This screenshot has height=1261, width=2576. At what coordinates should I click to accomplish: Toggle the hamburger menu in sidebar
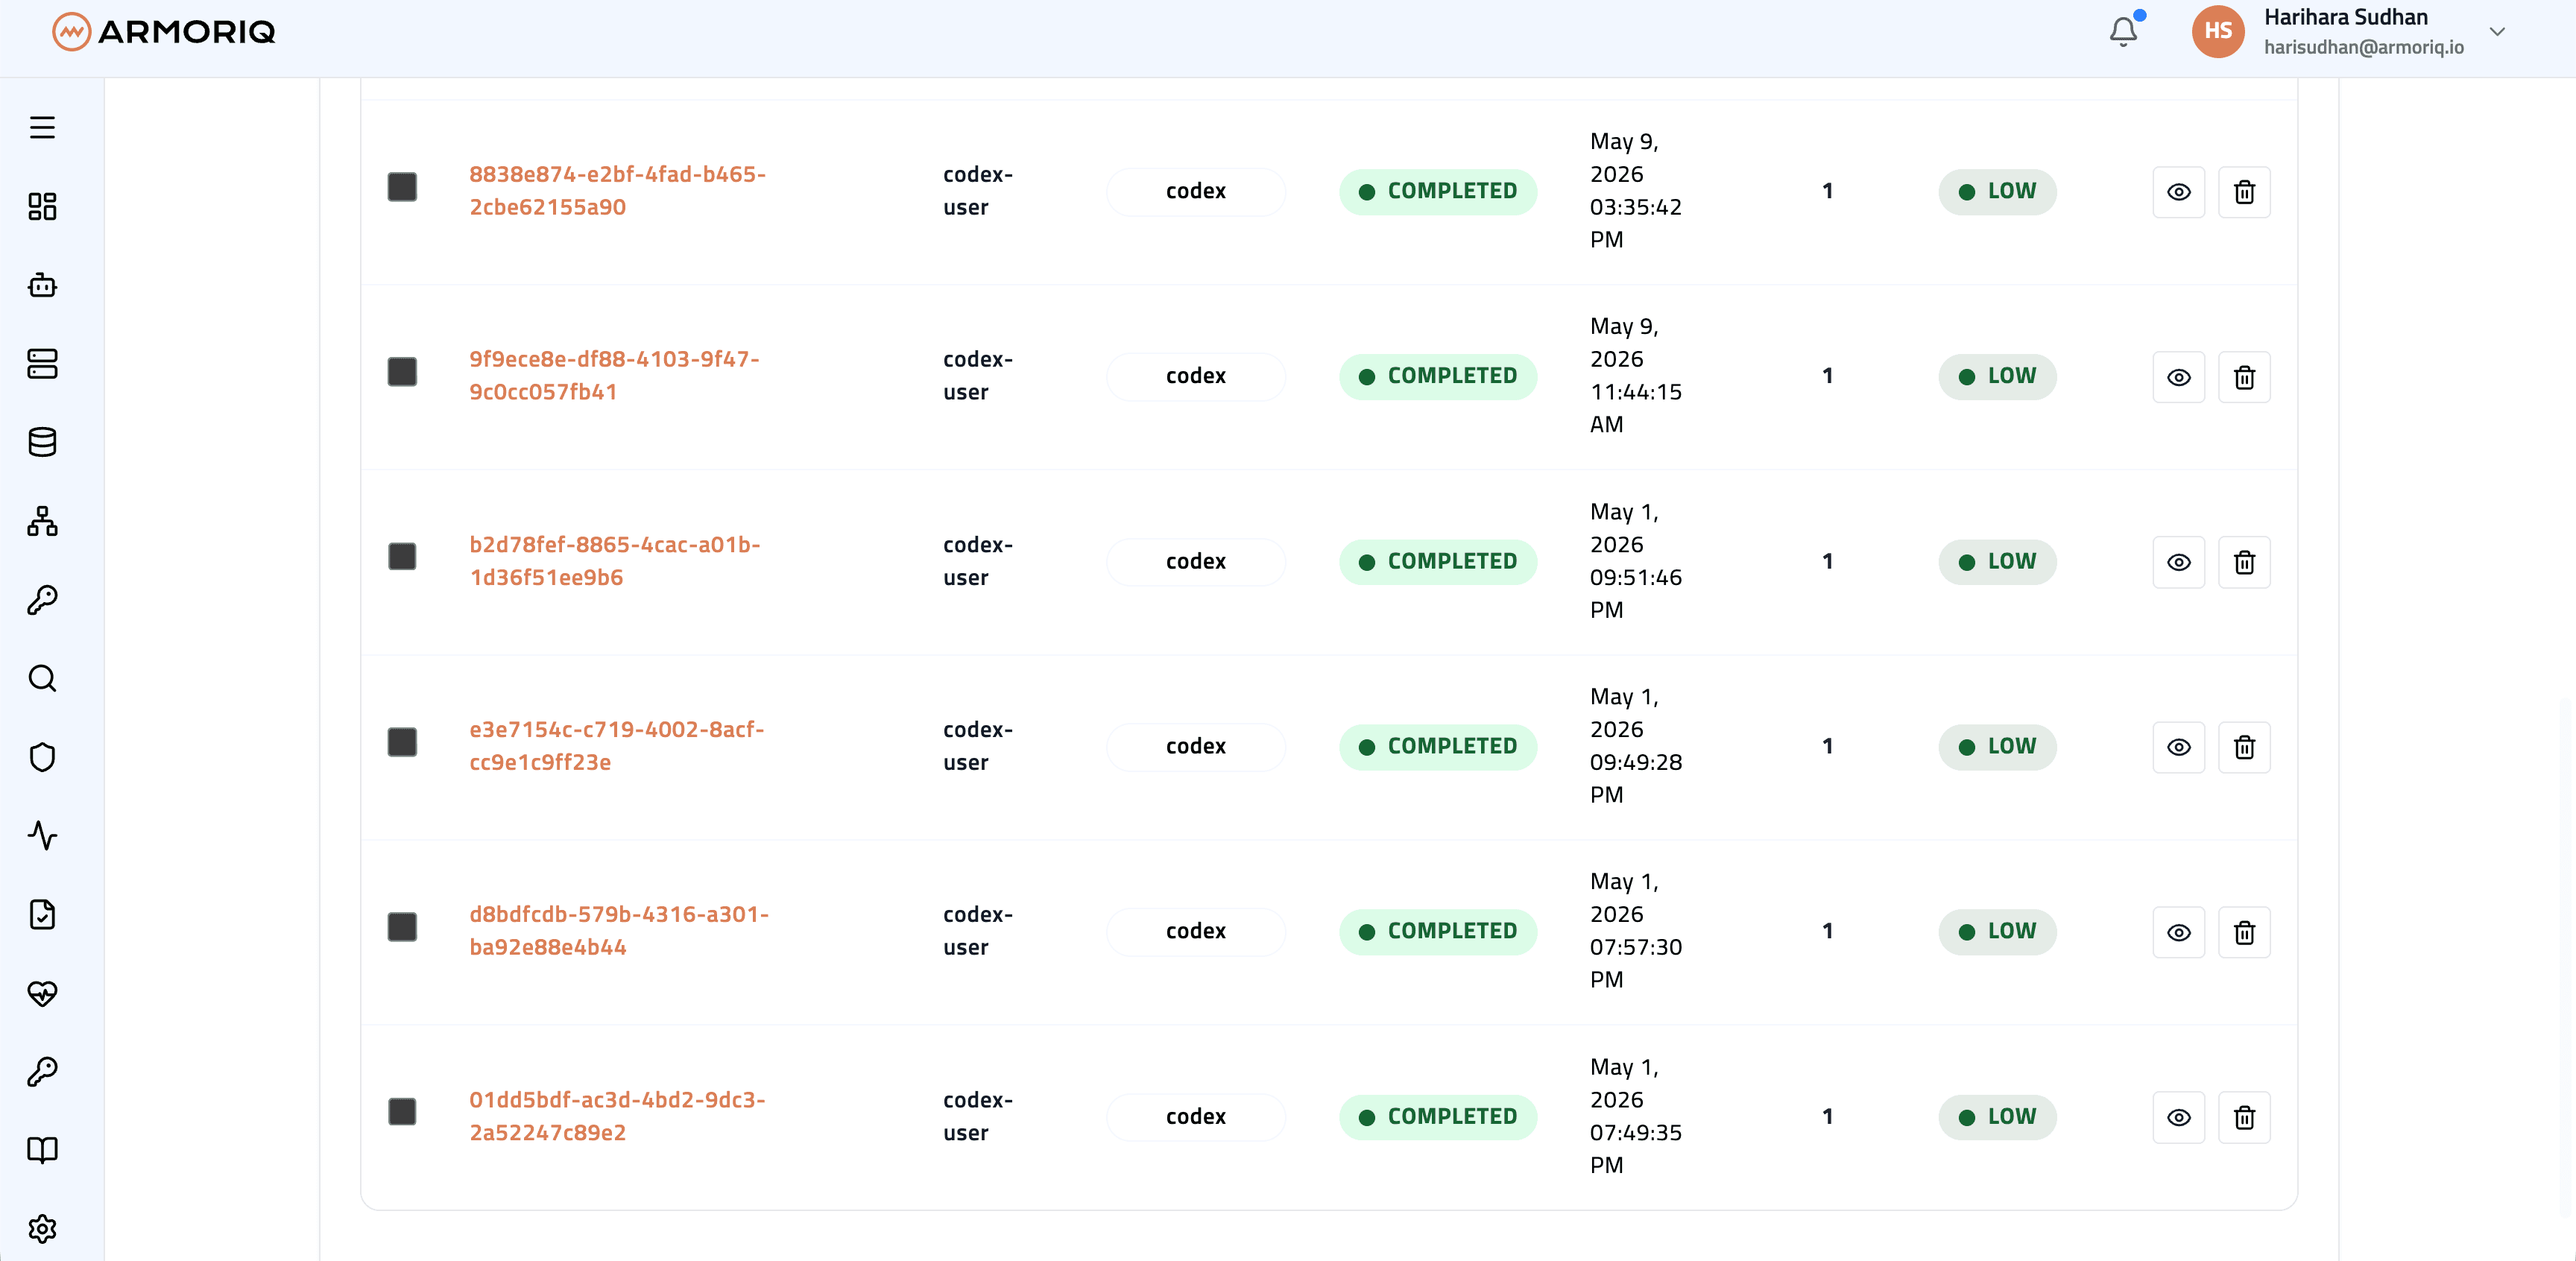(42, 127)
